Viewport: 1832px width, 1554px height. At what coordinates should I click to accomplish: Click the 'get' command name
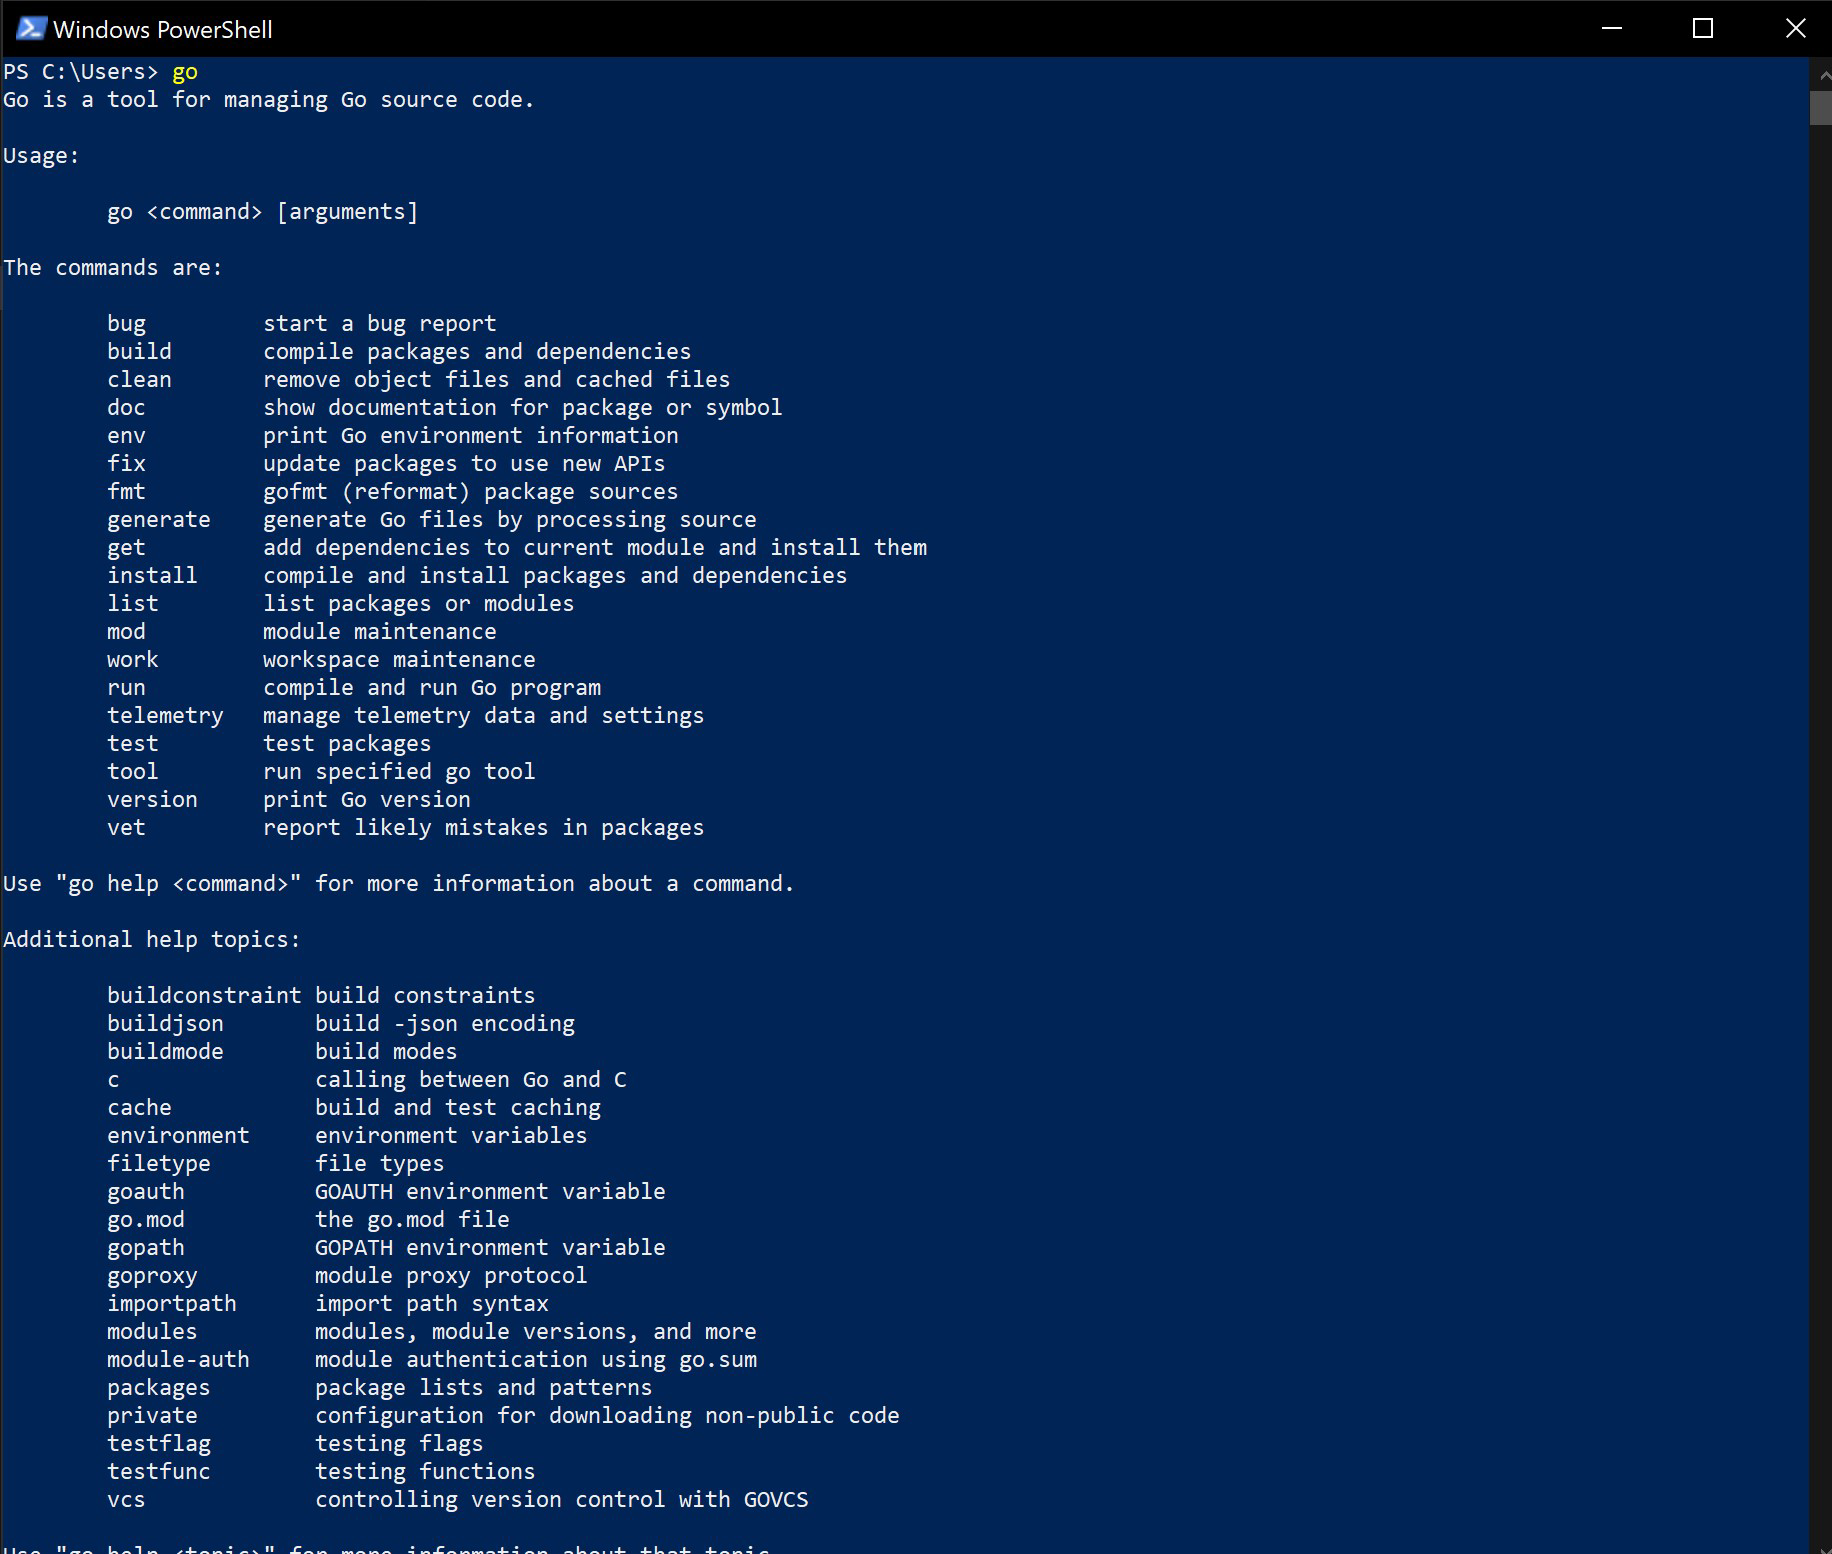[x=126, y=548]
